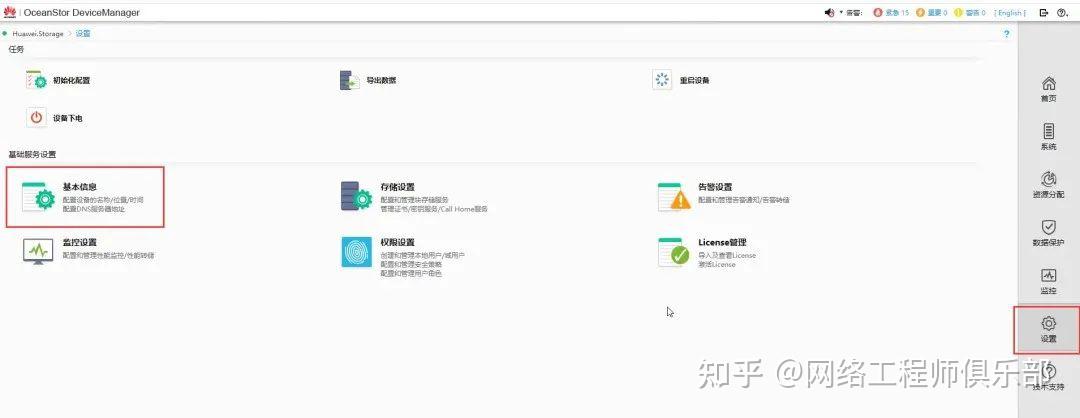Open 基本信息 basic information settings
The width and height of the screenshot is (1080, 418).
(x=85, y=196)
